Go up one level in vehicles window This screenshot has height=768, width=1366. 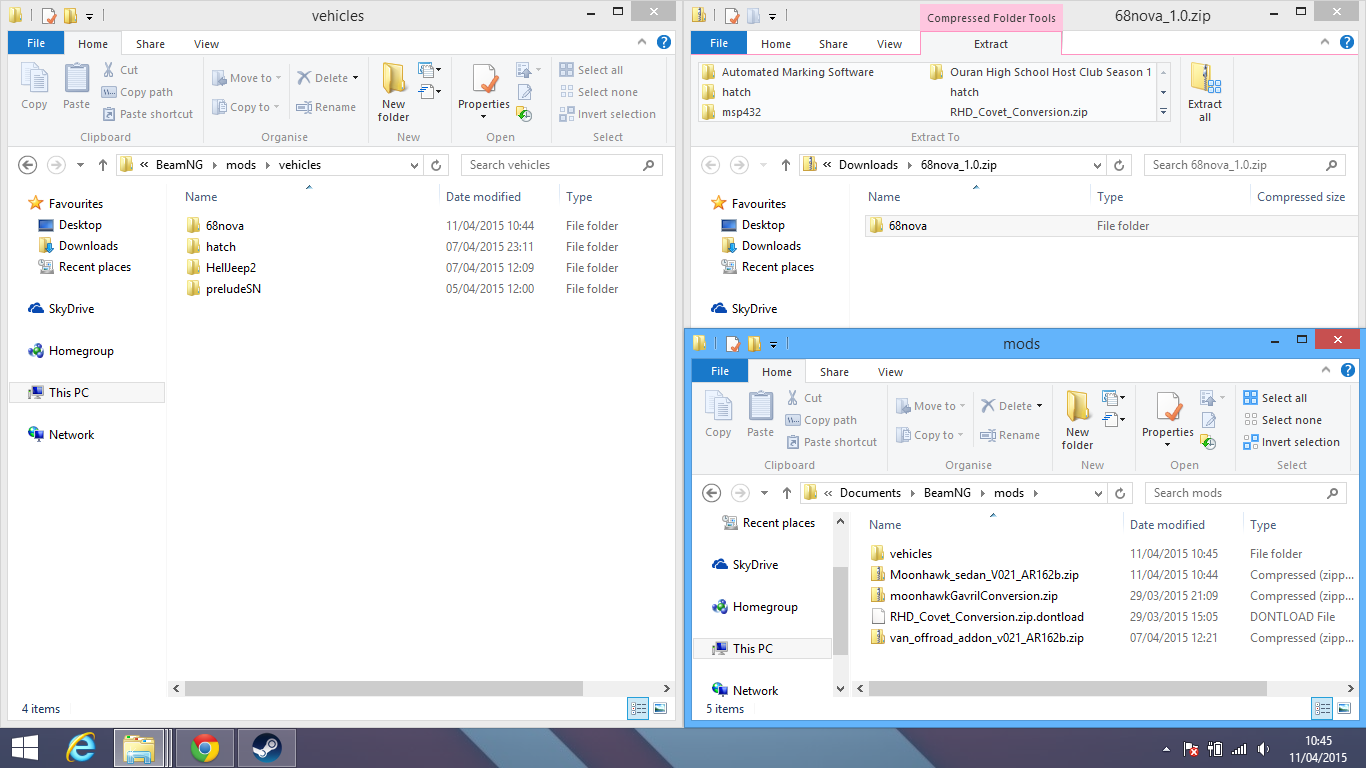click(102, 165)
